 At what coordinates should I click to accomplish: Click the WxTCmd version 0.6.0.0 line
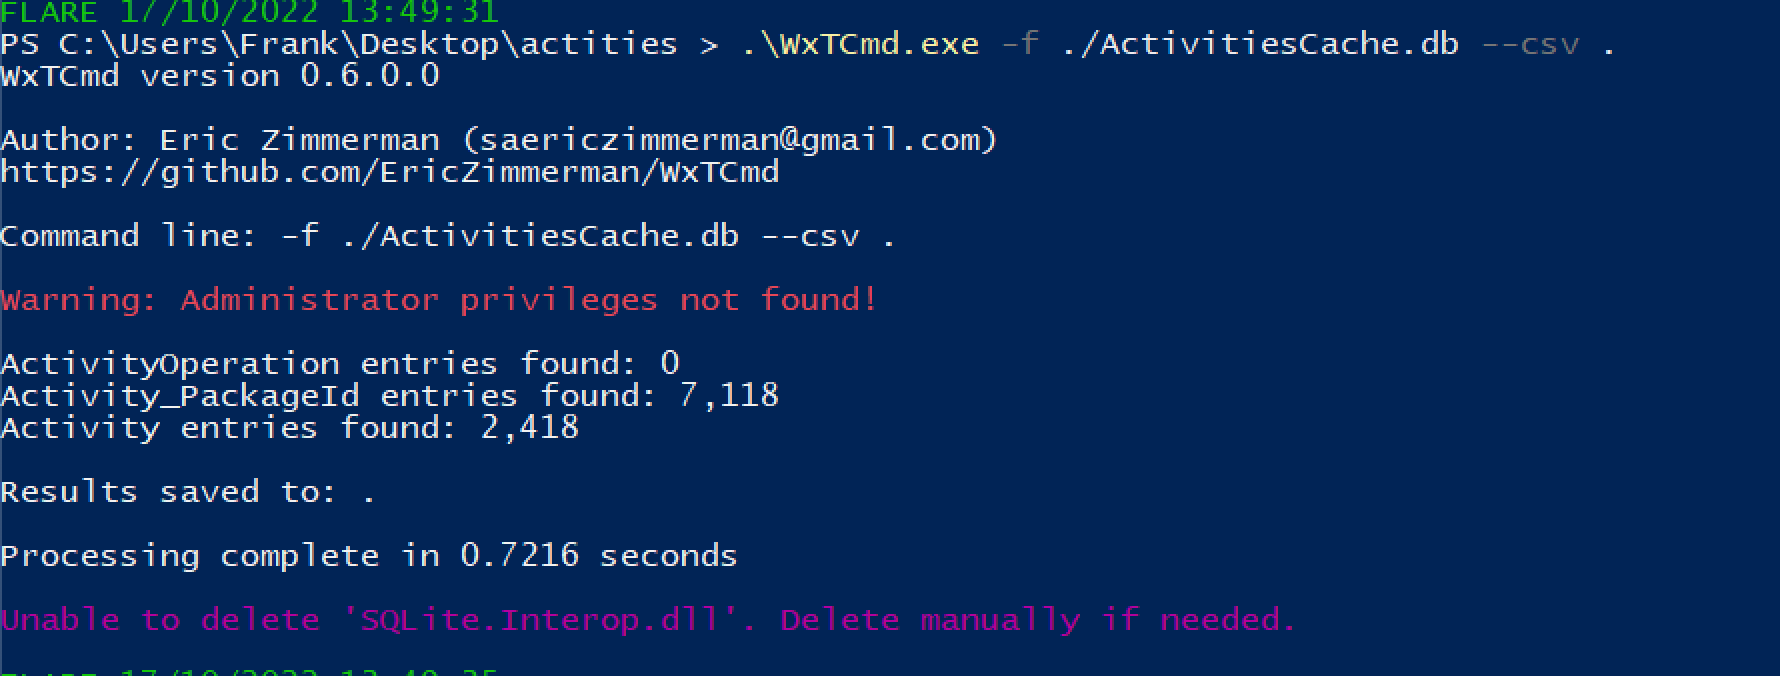pos(220,76)
